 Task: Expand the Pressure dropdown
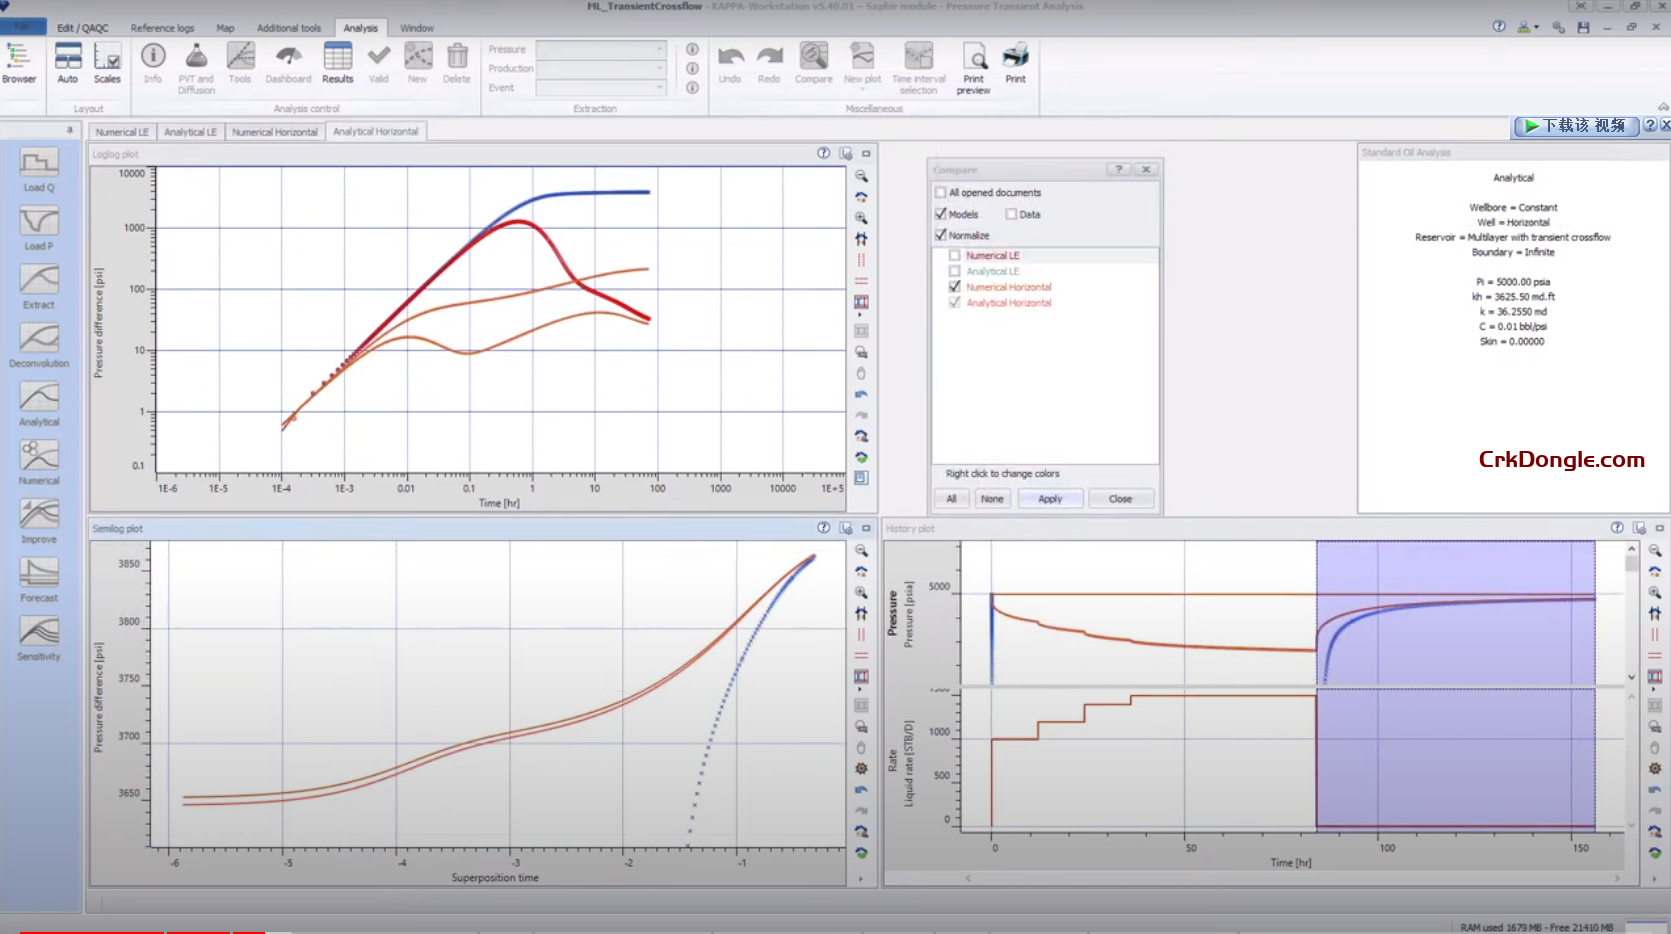[x=659, y=49]
